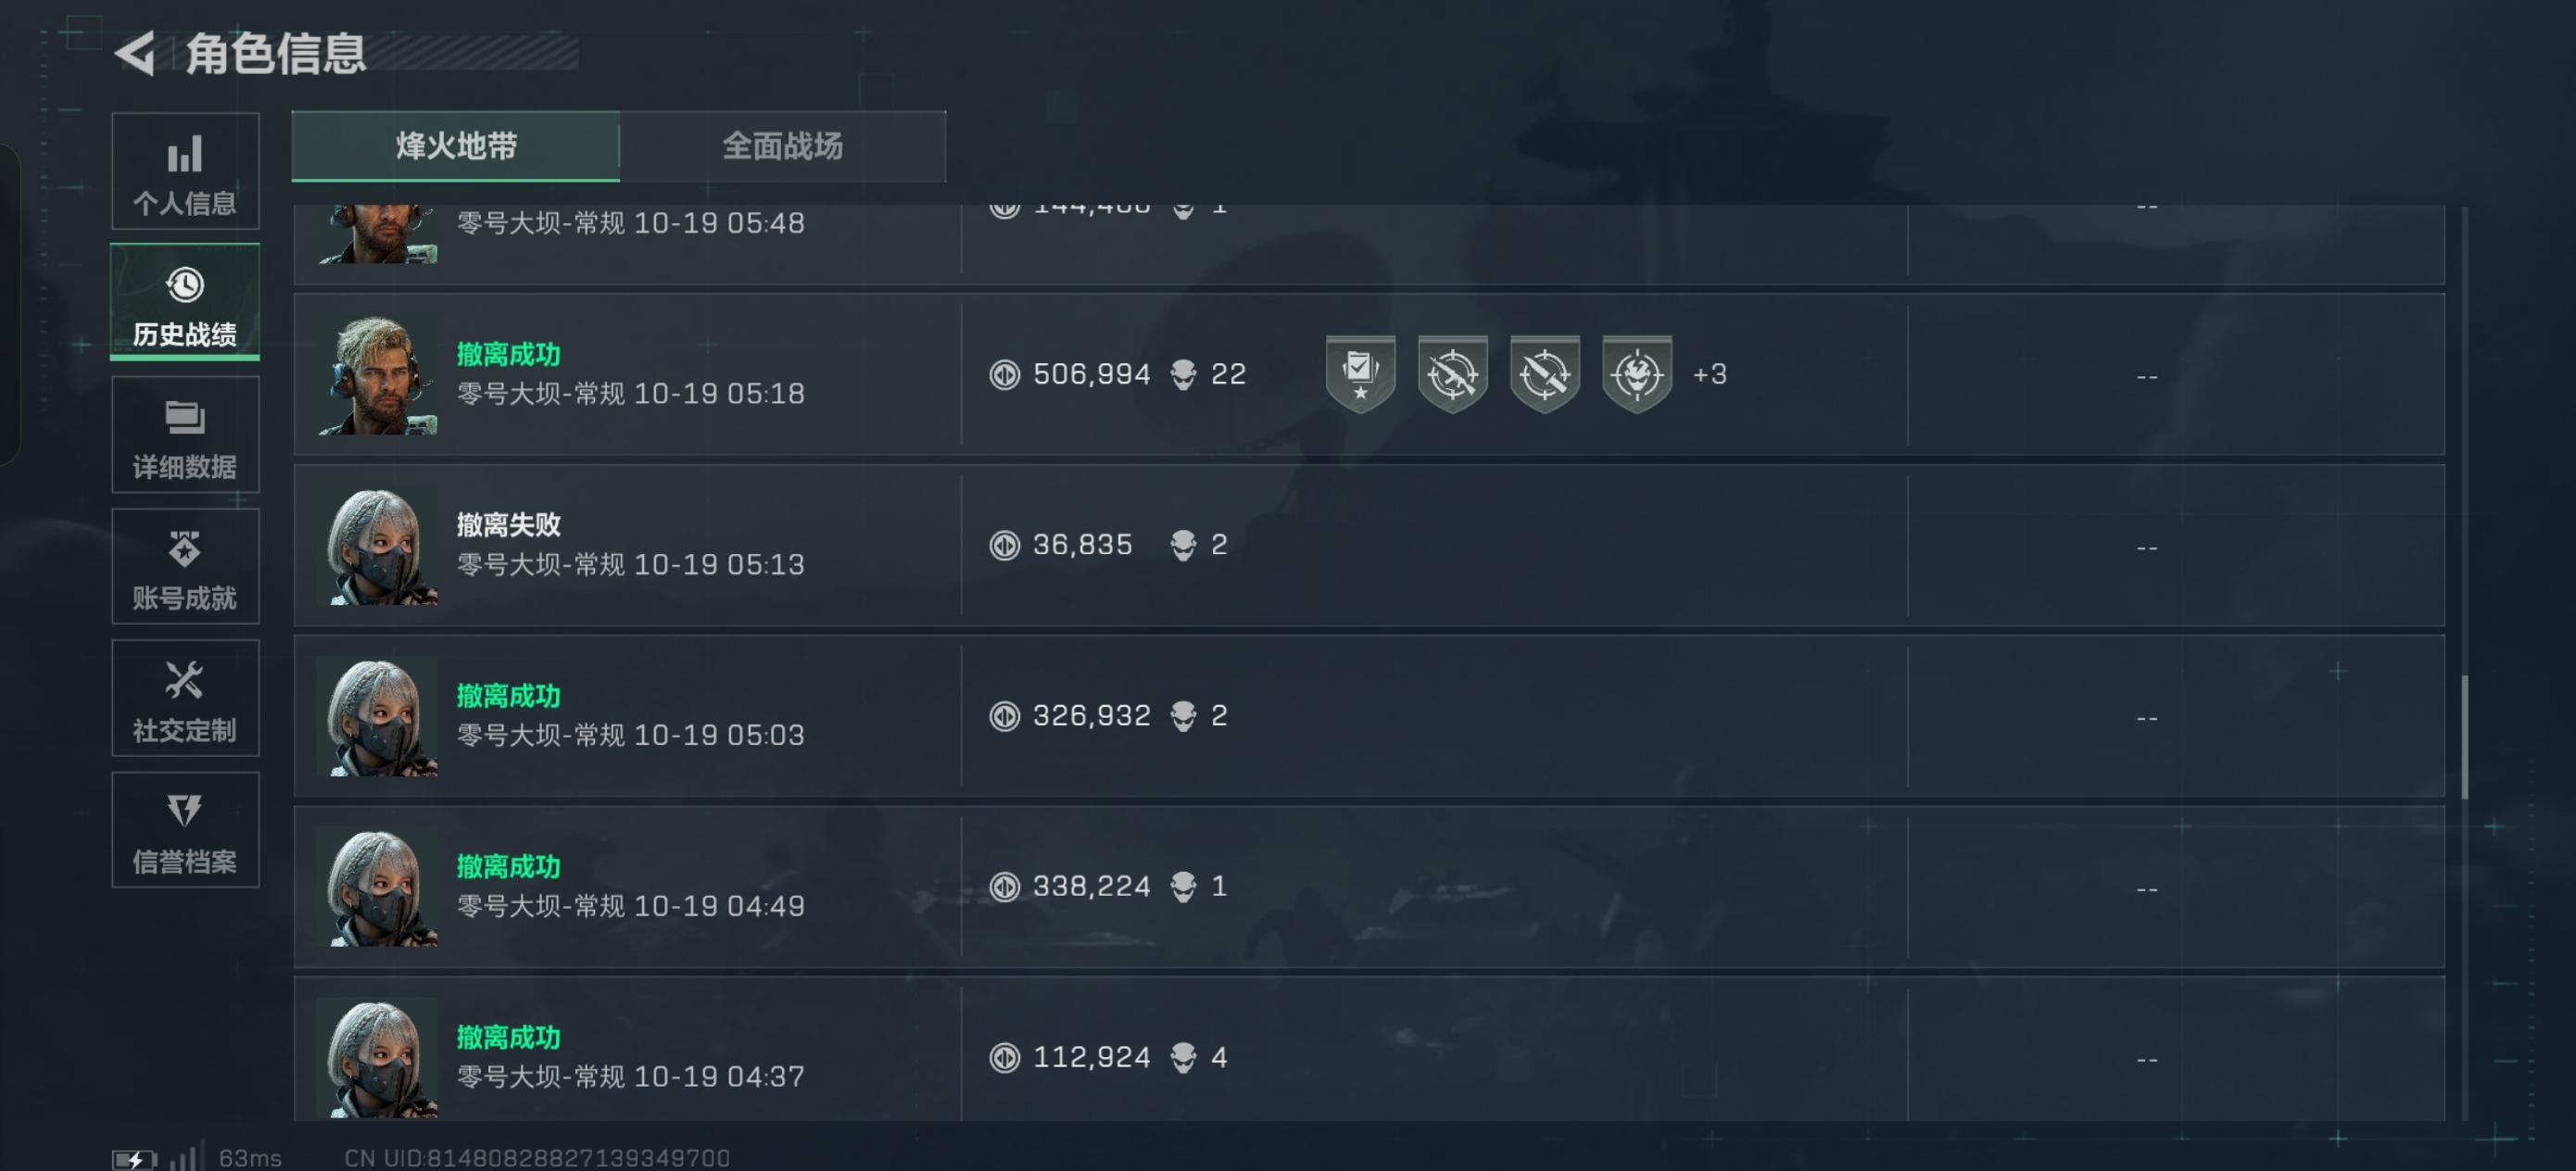Open the 详细数据 sidebar section
The width and height of the screenshot is (2576, 1171).
pyautogui.click(x=185, y=436)
